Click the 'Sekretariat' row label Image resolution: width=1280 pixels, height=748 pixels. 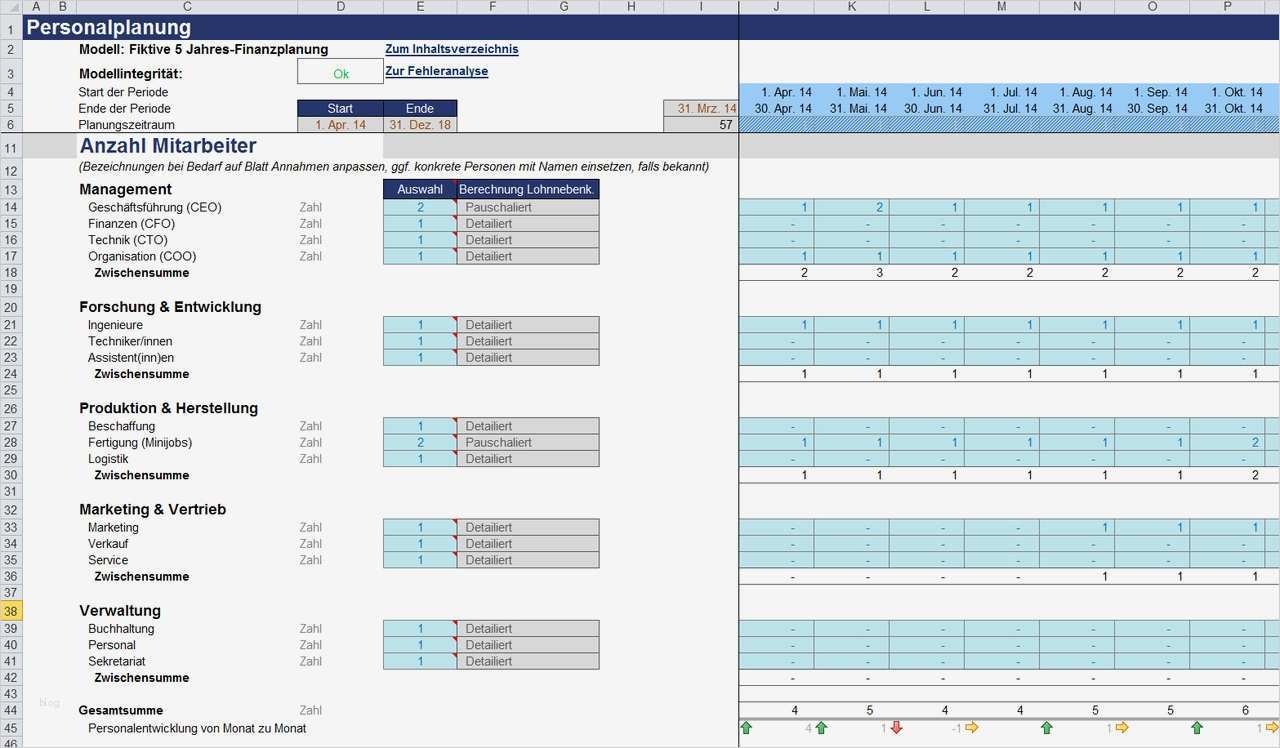coord(117,661)
